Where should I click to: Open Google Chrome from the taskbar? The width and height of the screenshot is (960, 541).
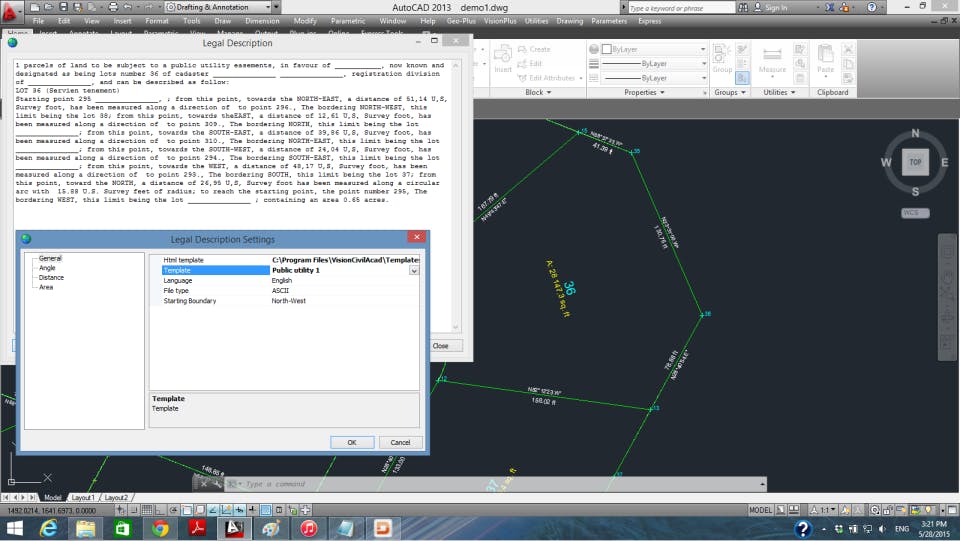tap(160, 528)
